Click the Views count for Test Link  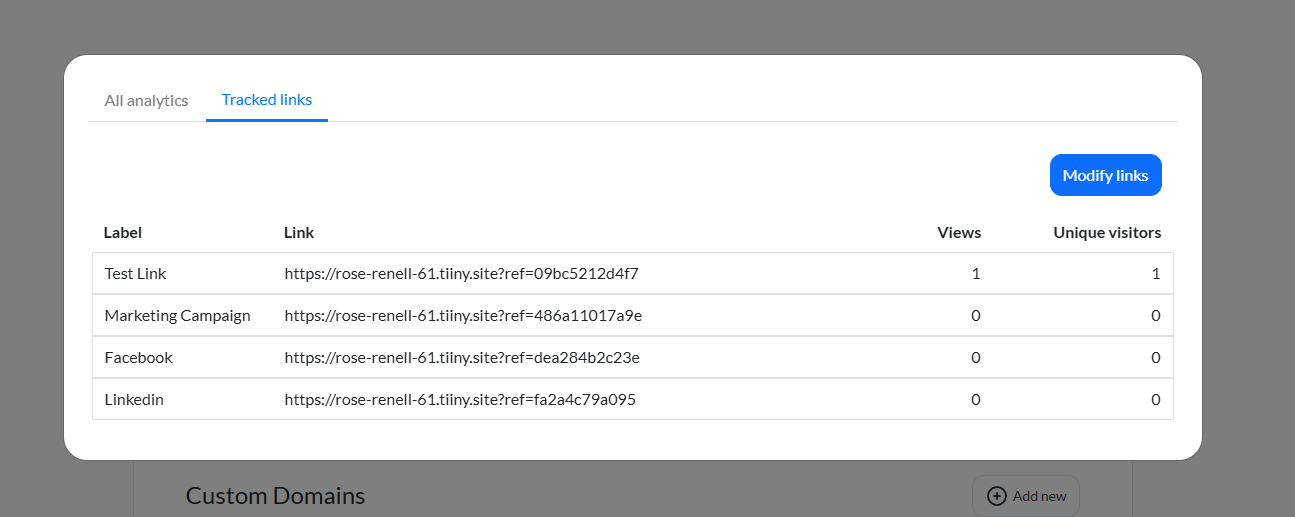pos(976,273)
